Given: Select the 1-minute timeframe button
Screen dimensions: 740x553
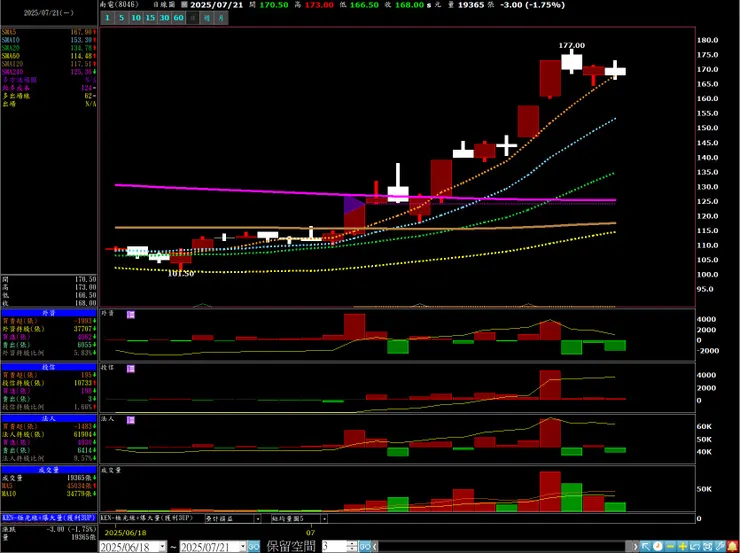Looking at the screenshot, I should point(108,18).
